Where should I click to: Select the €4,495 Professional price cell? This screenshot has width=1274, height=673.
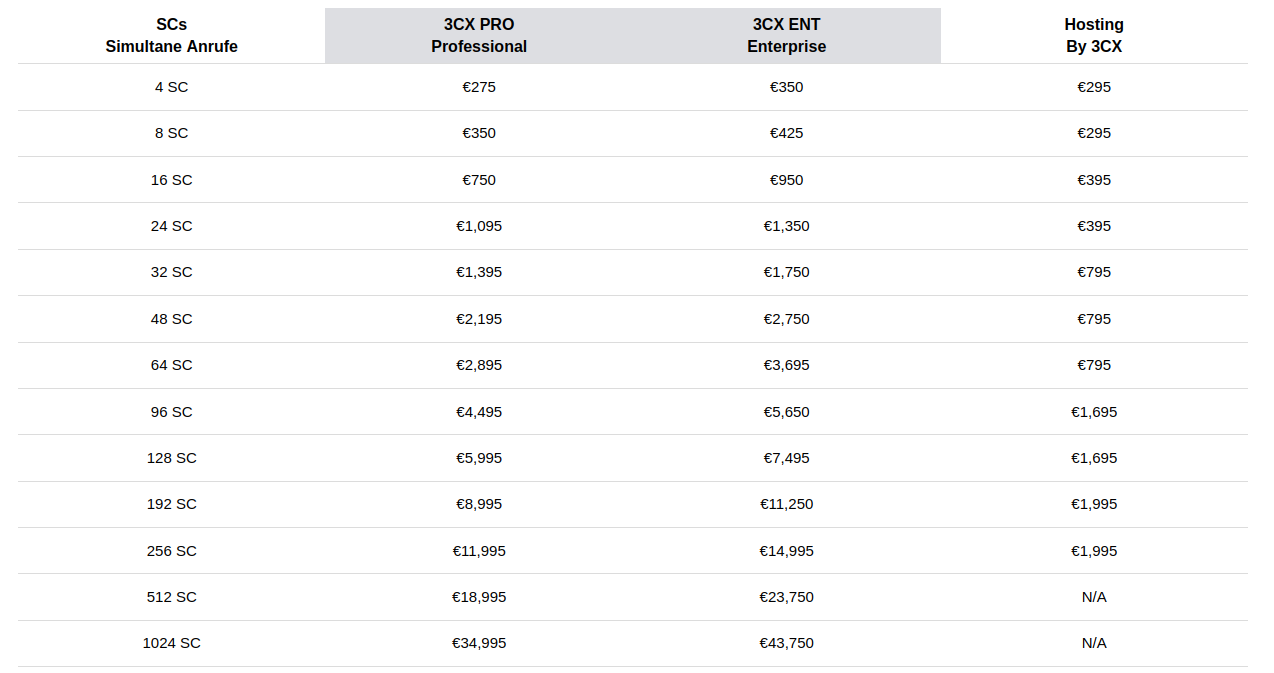coord(479,412)
